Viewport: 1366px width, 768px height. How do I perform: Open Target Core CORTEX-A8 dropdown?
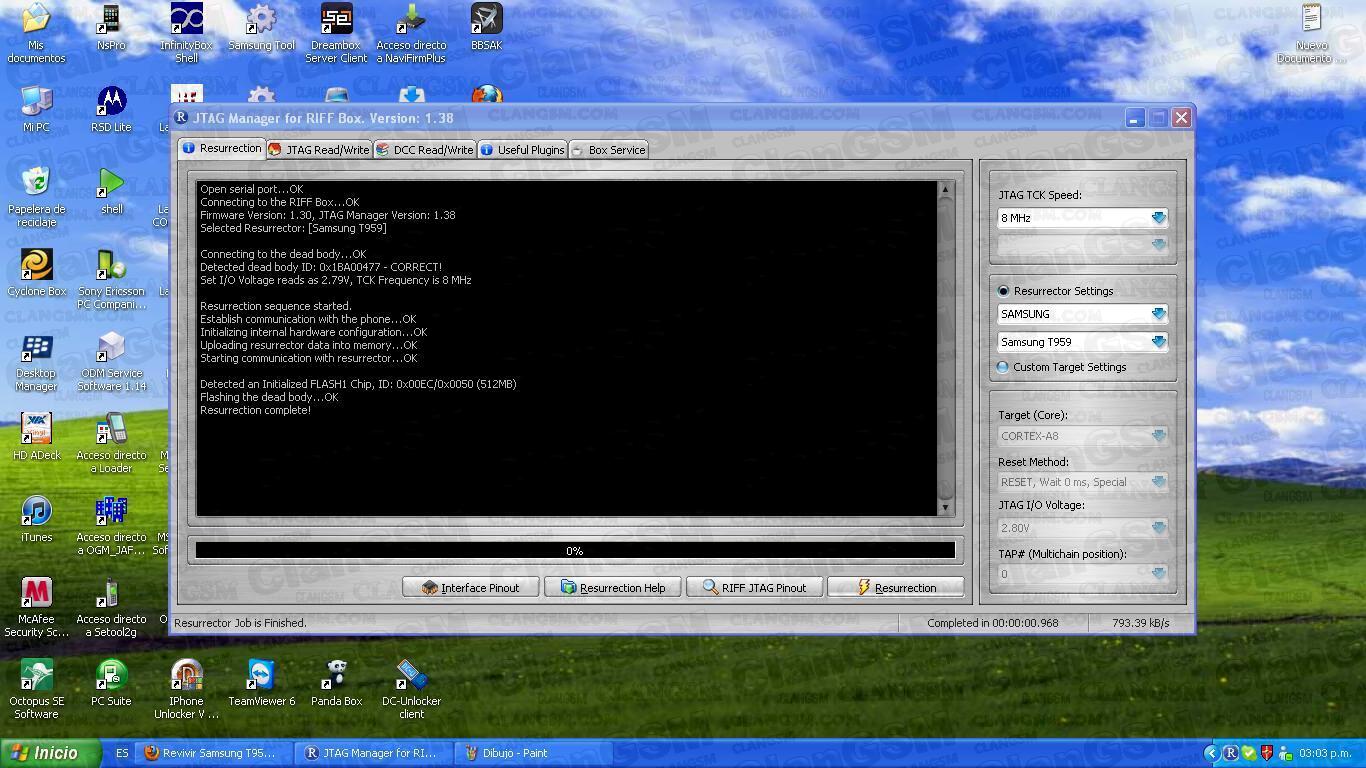pyautogui.click(x=1082, y=436)
